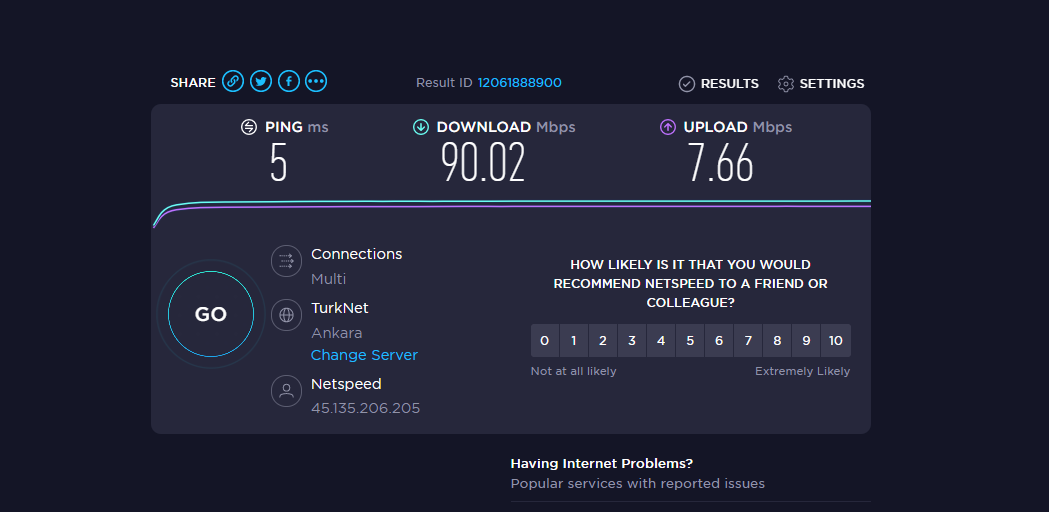Rate Netspeed 10 on likelihood scale
The height and width of the screenshot is (512, 1049).
click(x=836, y=341)
